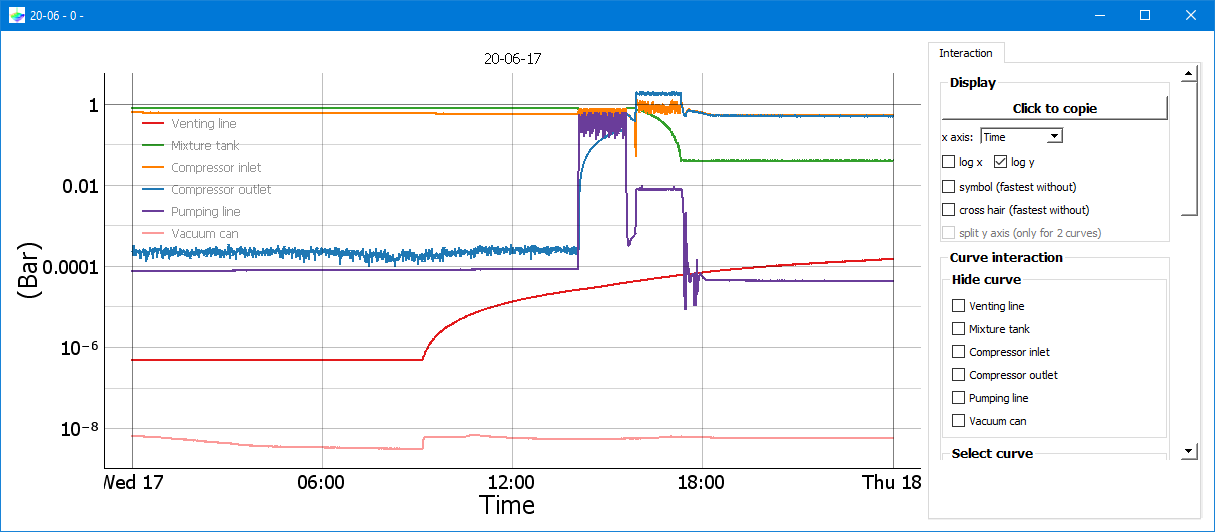Click the (Bar) y-axis label

[29, 270]
